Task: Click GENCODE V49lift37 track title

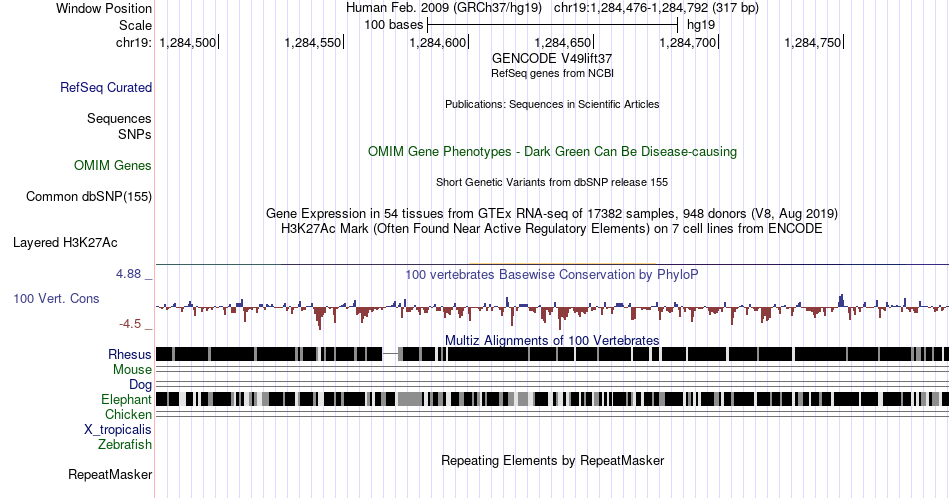Action: tap(552, 58)
